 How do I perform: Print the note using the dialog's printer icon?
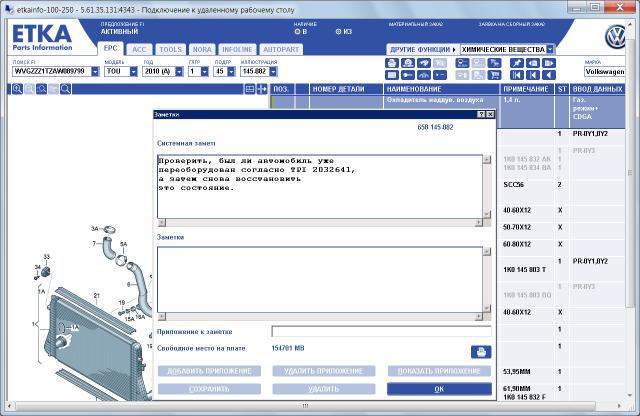[481, 352]
